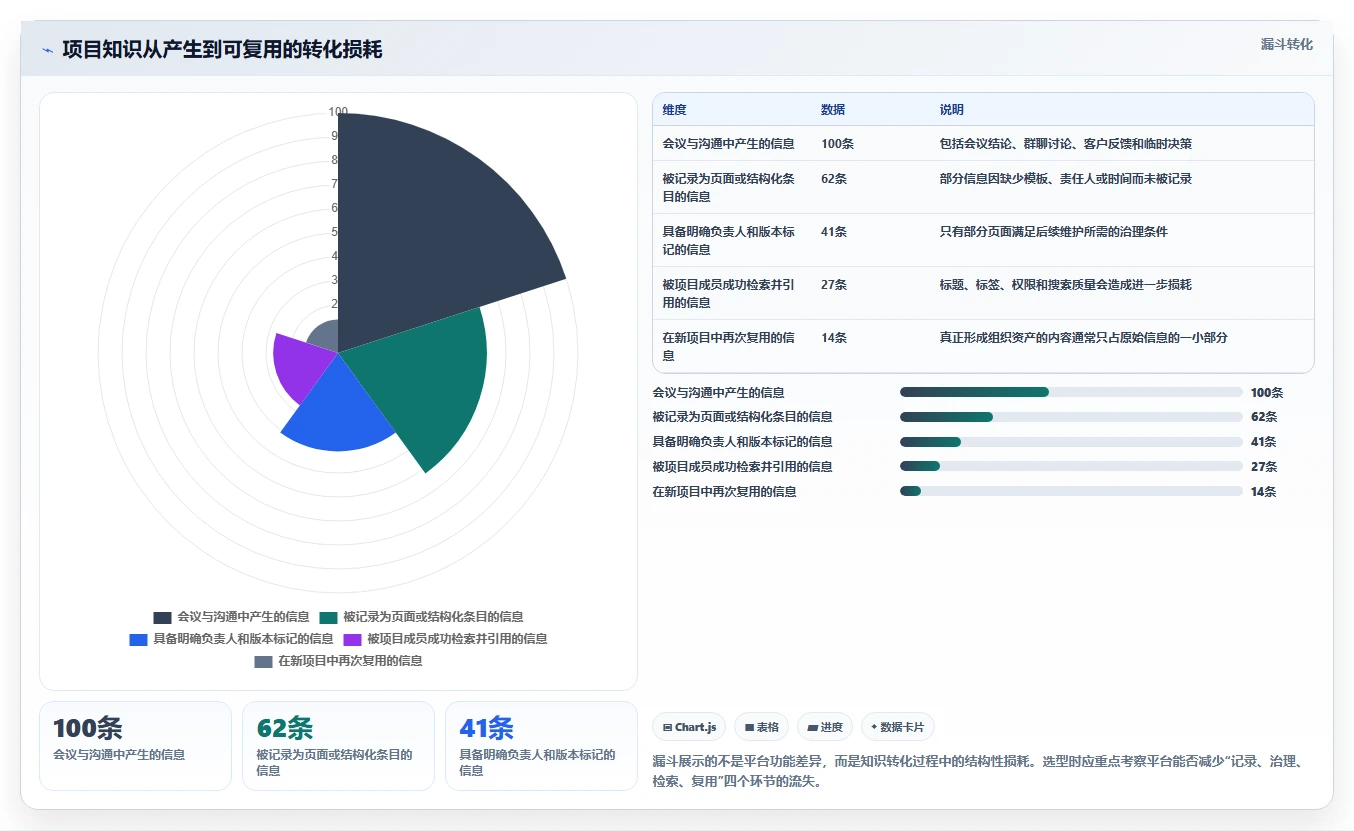Click the 100条 progress bar
Screen dimensions: 1354x831
pyautogui.click(x=1071, y=392)
